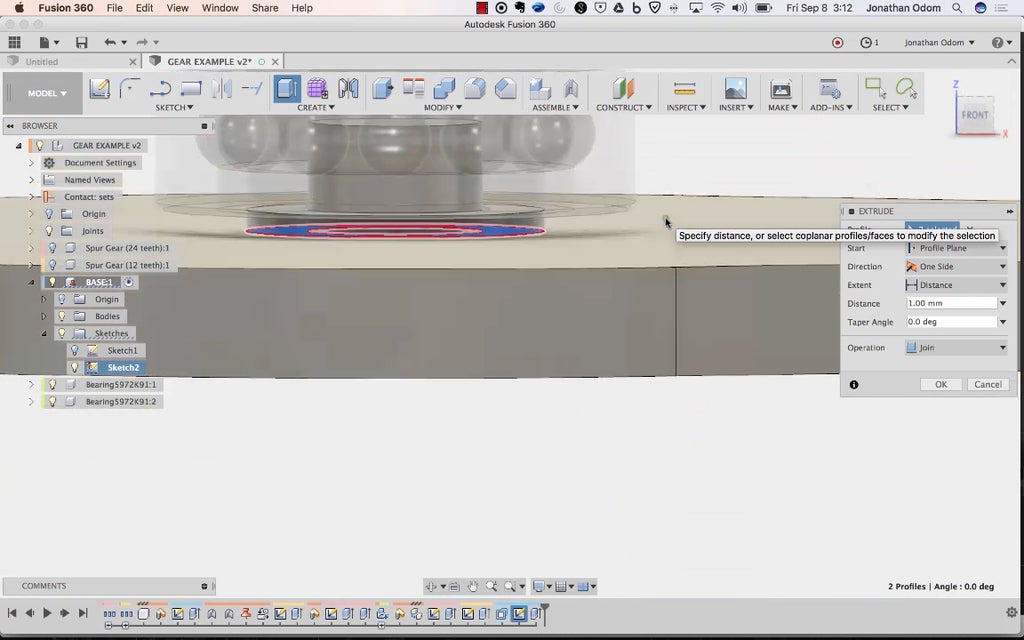Screen dimensions: 1024x640
Task: Select the Create Form purple grid icon
Action: (317, 88)
